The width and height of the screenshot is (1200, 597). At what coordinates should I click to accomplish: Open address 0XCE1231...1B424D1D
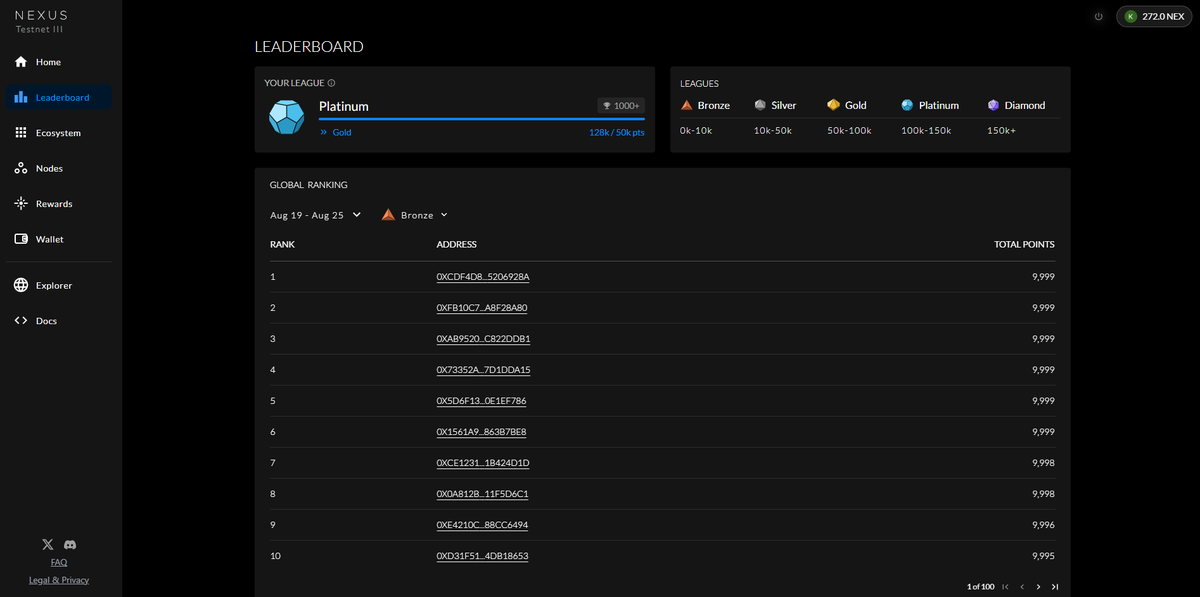point(483,463)
